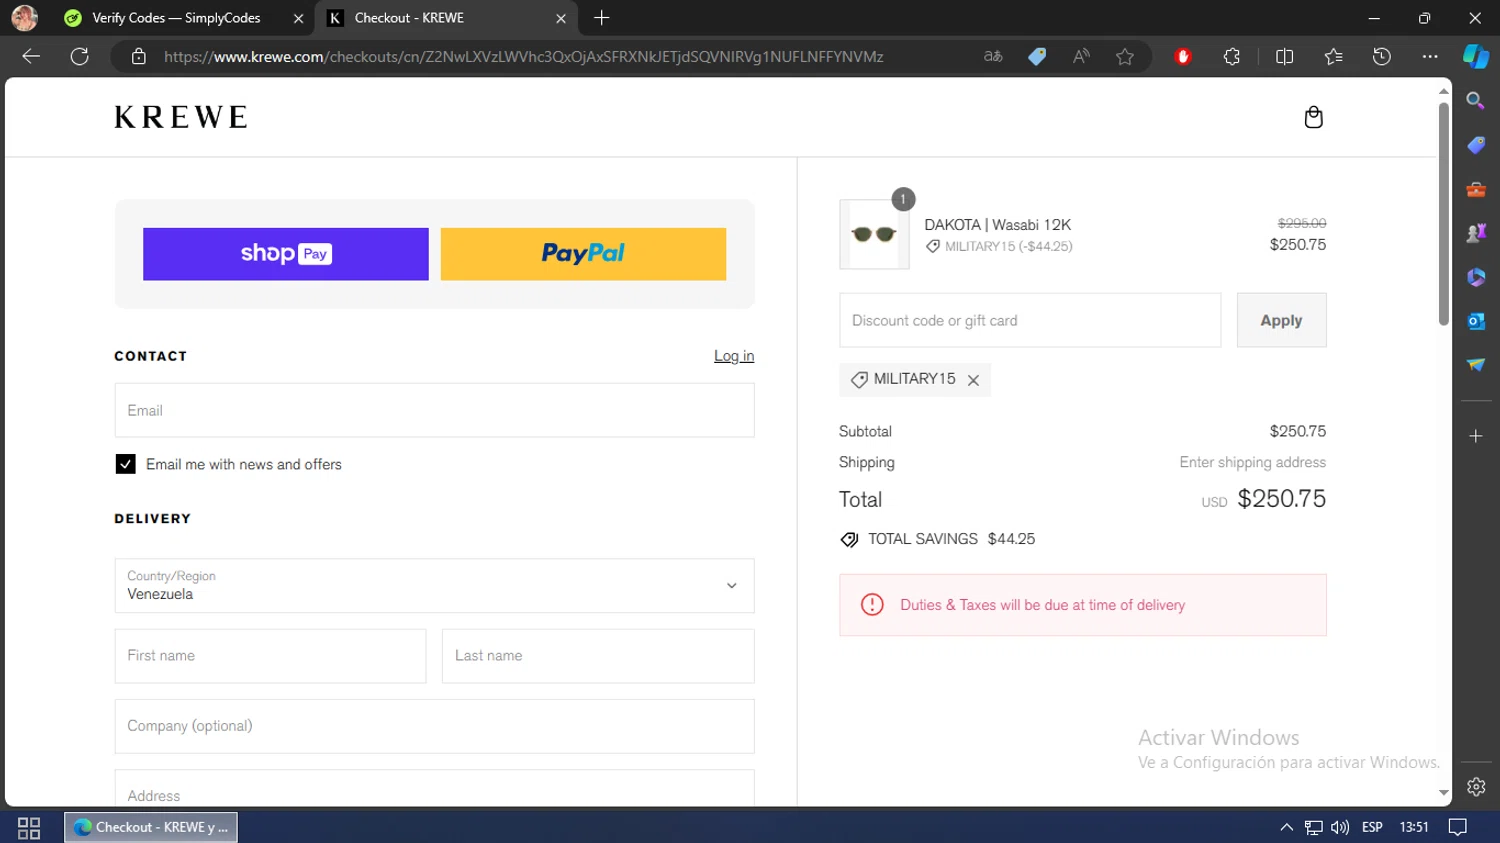This screenshot has width=1500, height=843.
Task: Click the Enter shipping address text
Action: pos(1252,462)
